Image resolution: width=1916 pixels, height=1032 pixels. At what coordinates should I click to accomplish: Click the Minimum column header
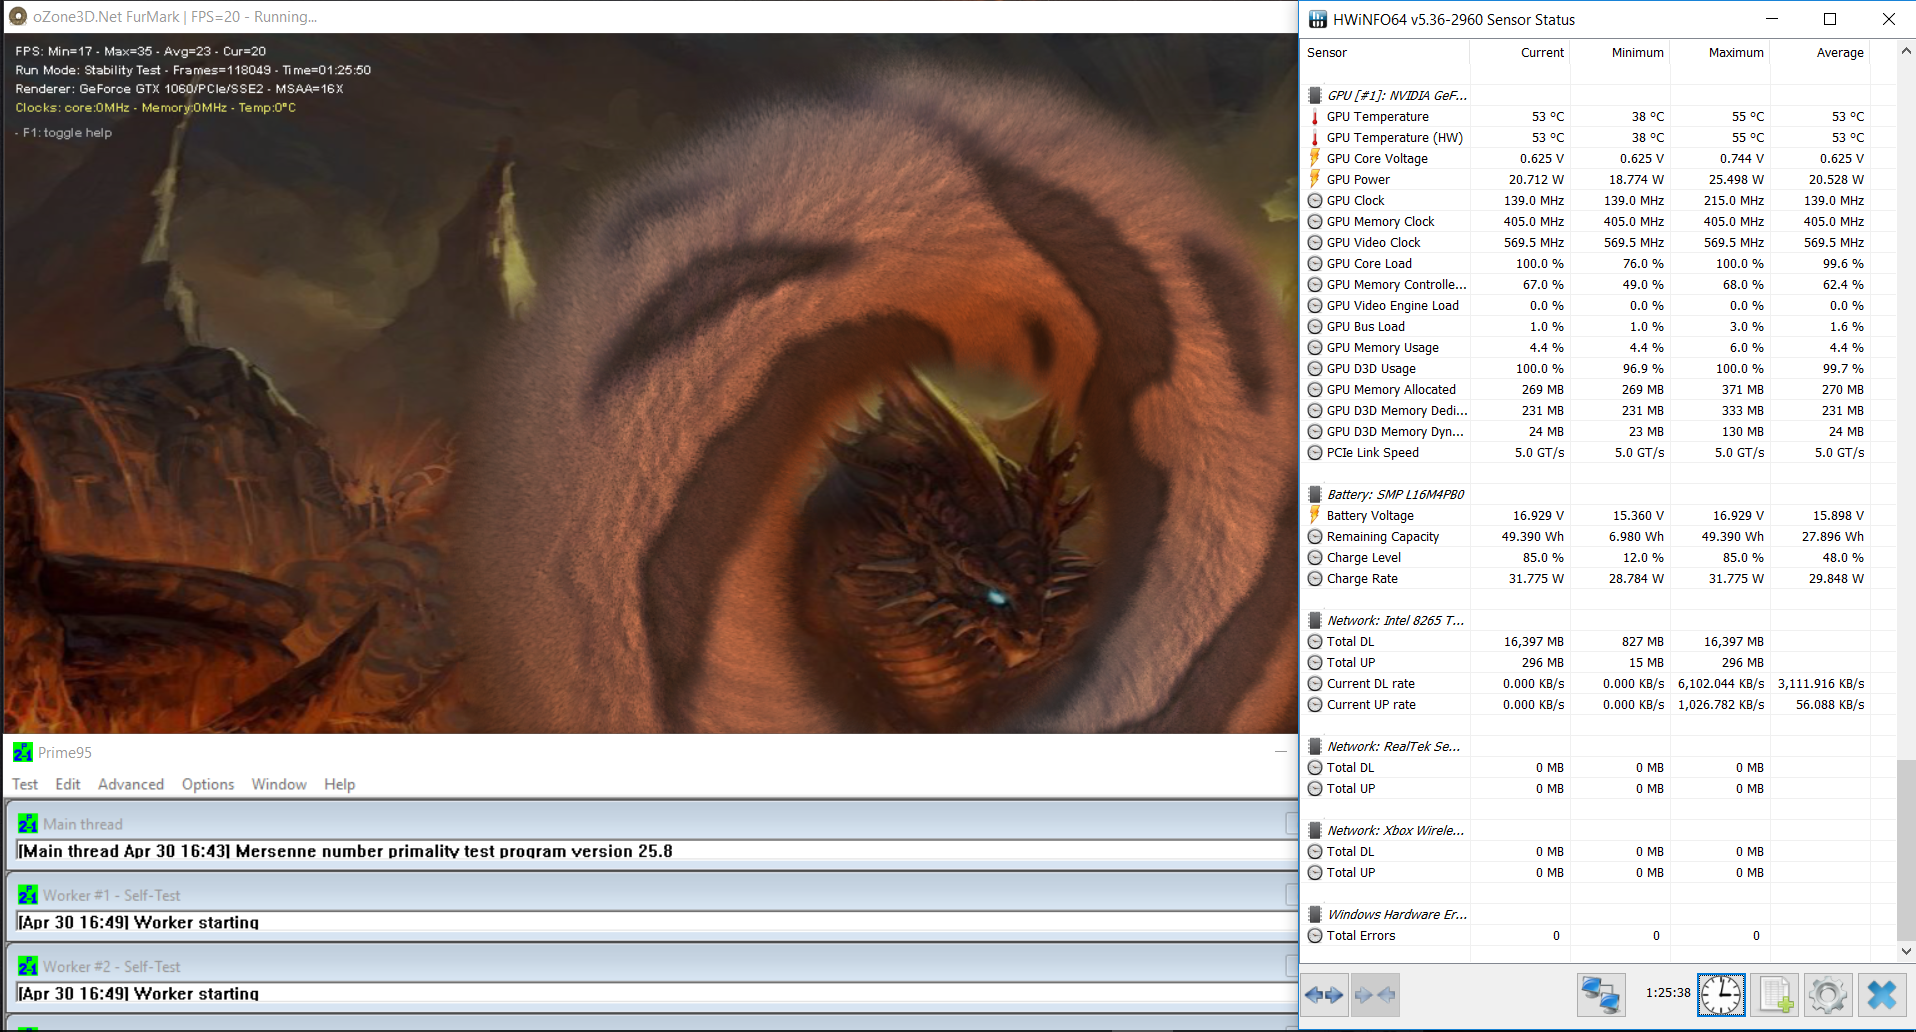[x=1620, y=53]
